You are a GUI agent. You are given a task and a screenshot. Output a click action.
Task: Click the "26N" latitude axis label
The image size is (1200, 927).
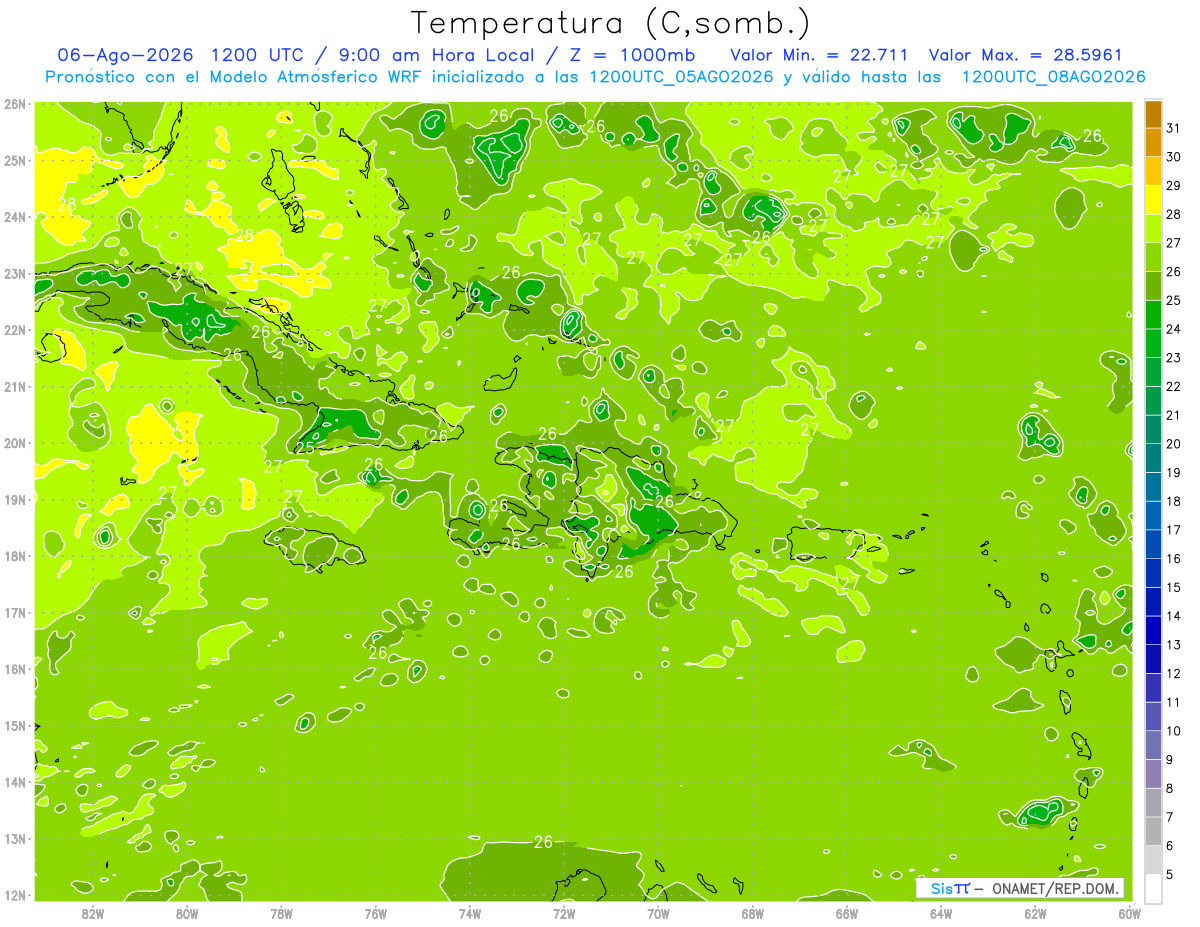pos(15,104)
